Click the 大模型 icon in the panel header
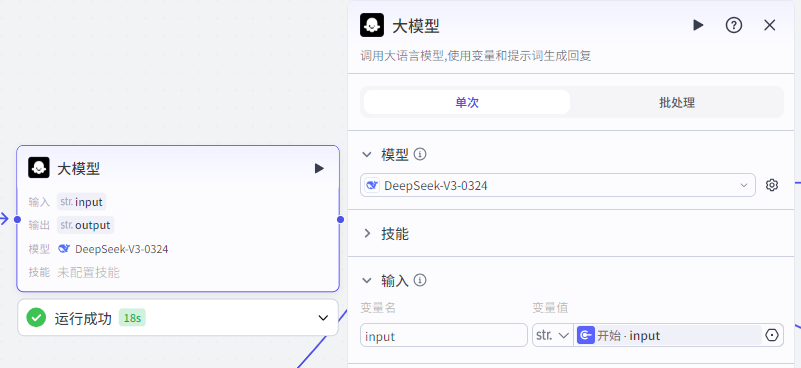Image resolution: width=801 pixels, height=368 pixels. click(x=372, y=25)
